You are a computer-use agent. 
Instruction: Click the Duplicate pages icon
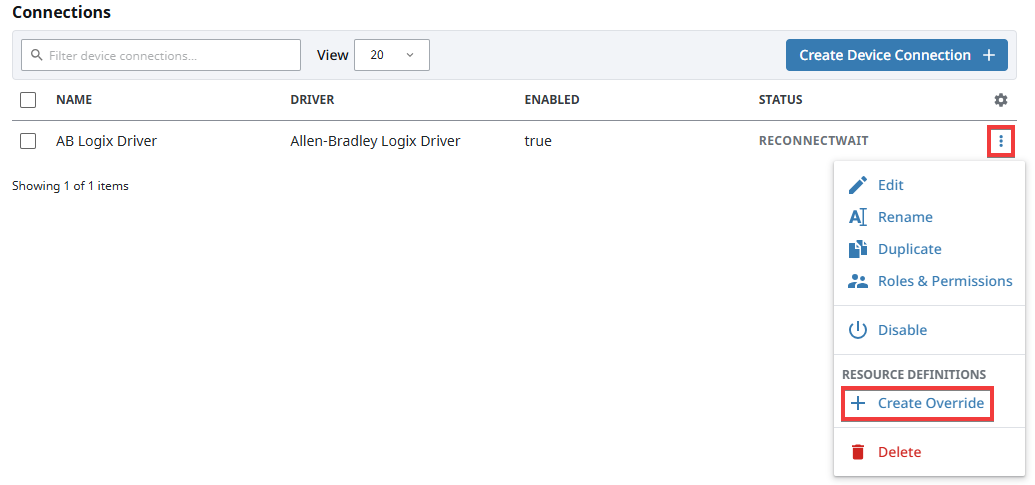pos(857,249)
